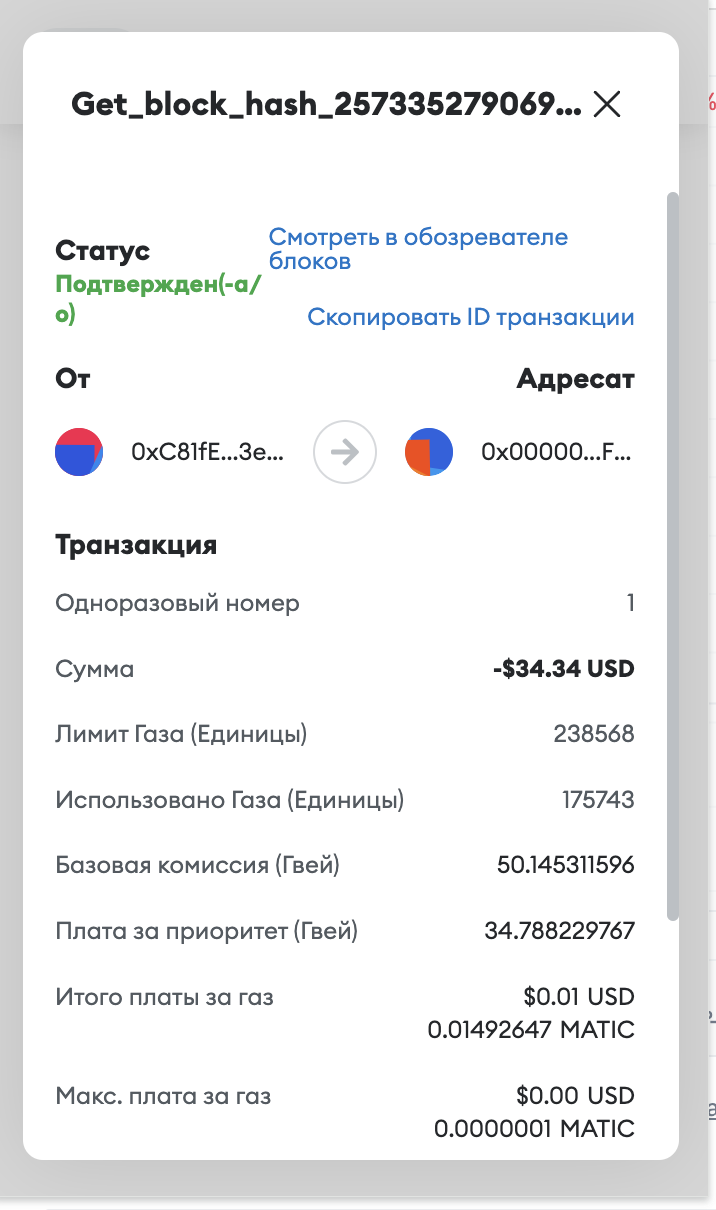Click the "Одноразовый номер" label

pyautogui.click(x=177, y=603)
